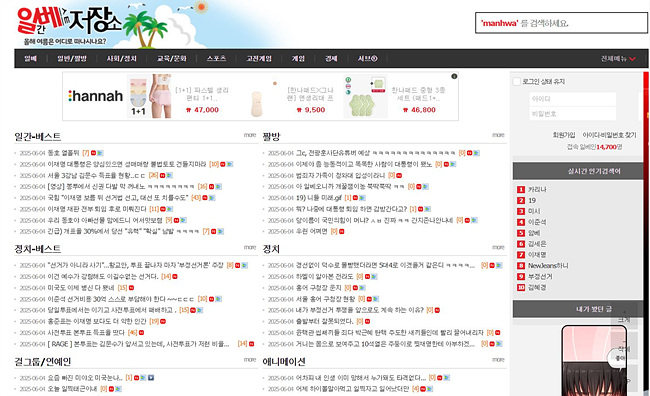Open the [43] comment count in 일간-베스트
Screen dimensions: 650x396
point(196,198)
